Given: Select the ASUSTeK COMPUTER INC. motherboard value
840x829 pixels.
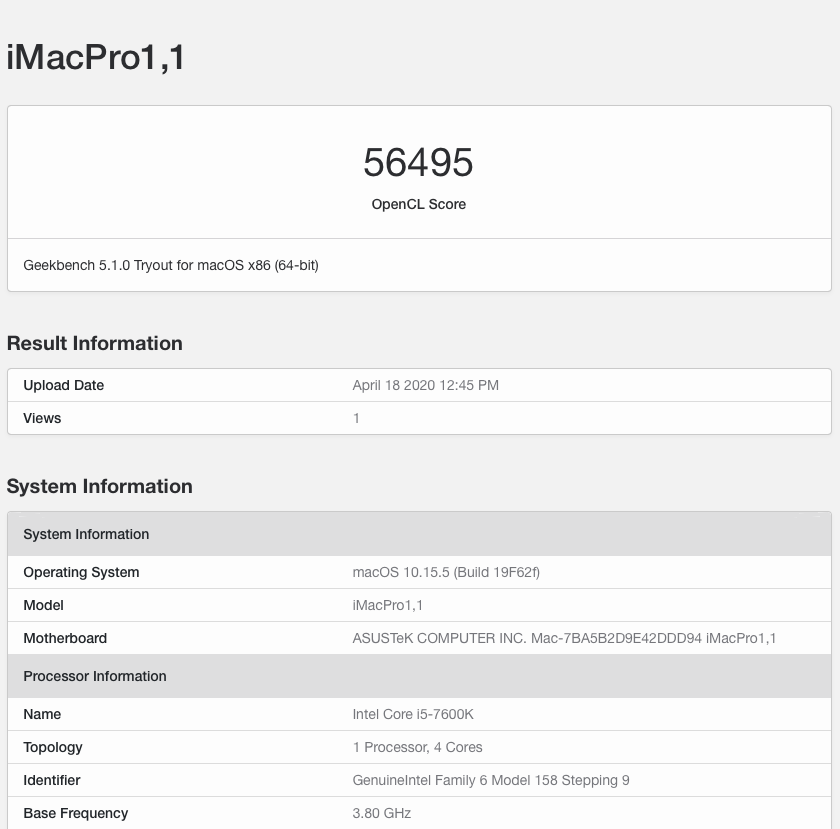Looking at the screenshot, I should pyautogui.click(x=564, y=638).
